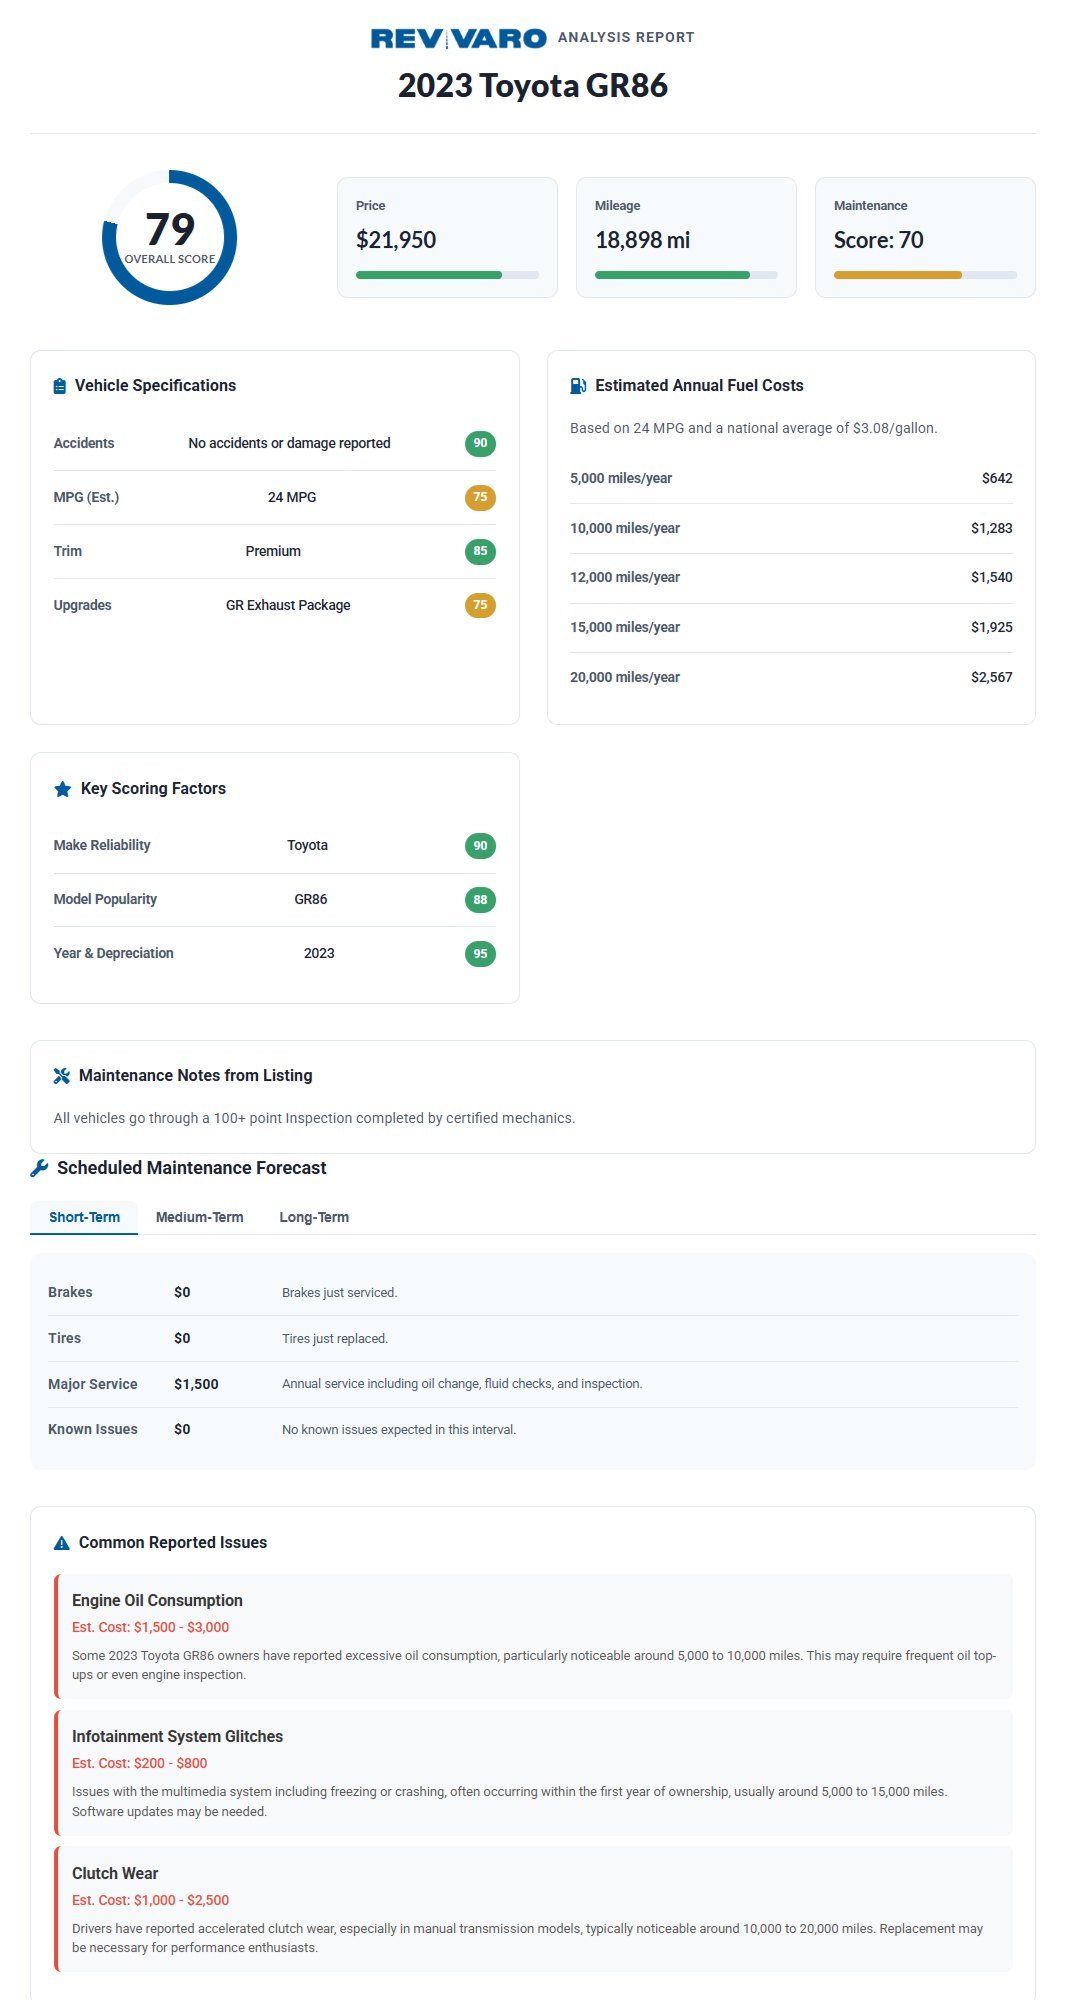Click the Mileage progress bar
This screenshot has width=1065, height=2000.
(686, 275)
